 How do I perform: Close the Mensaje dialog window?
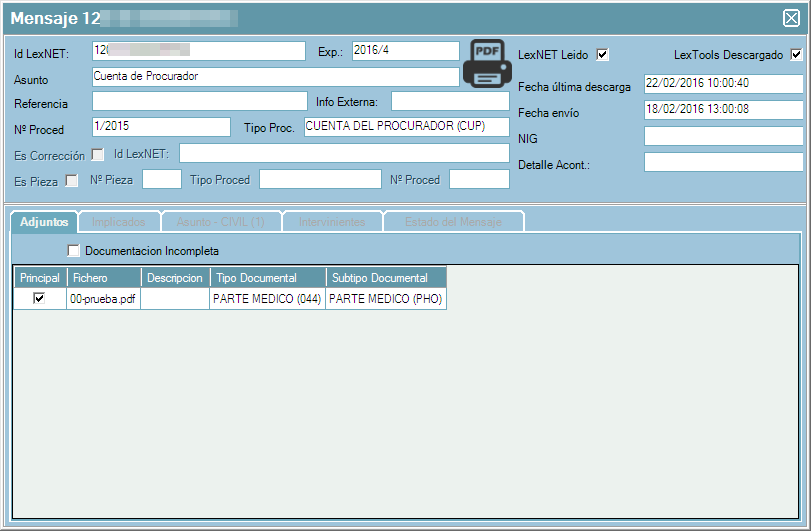[x=790, y=17]
